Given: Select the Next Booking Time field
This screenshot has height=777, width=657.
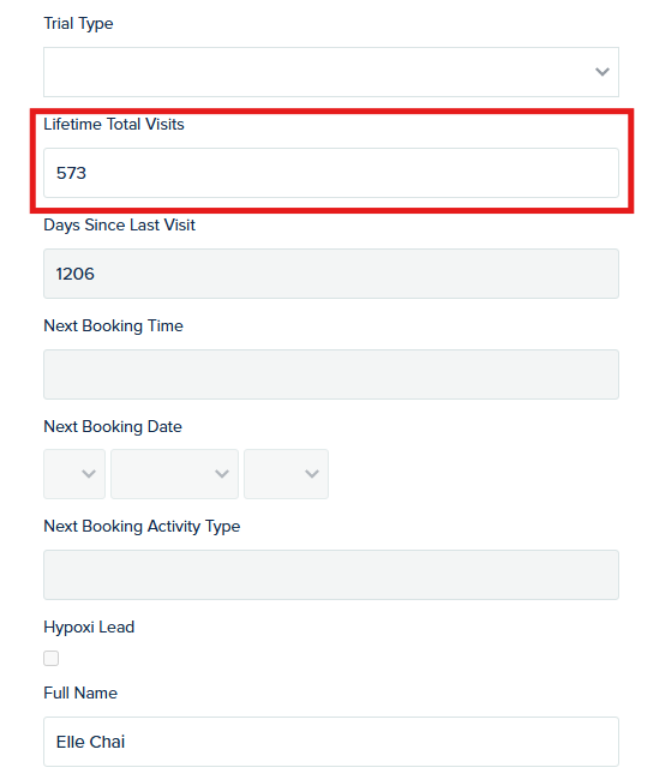Looking at the screenshot, I should click(x=331, y=374).
